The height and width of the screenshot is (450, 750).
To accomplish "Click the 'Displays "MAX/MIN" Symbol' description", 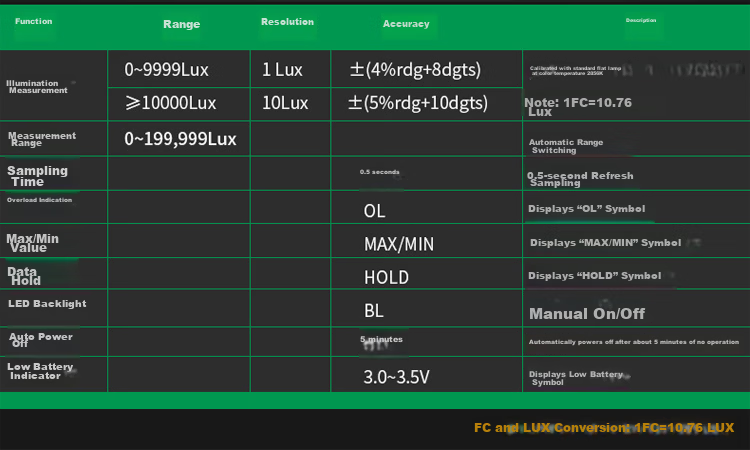I will [606, 242].
